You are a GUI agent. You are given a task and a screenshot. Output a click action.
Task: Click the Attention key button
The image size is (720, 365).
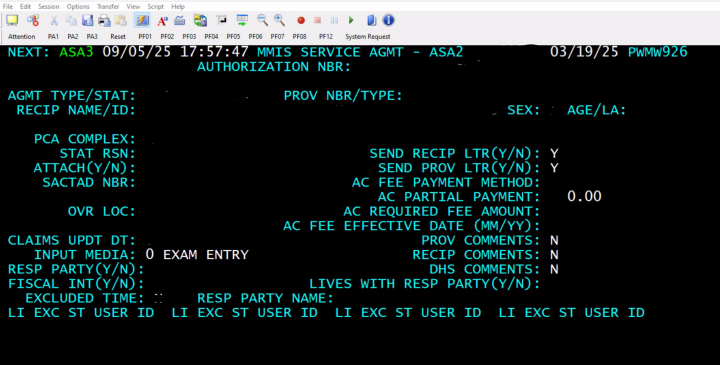pyautogui.click(x=22, y=36)
